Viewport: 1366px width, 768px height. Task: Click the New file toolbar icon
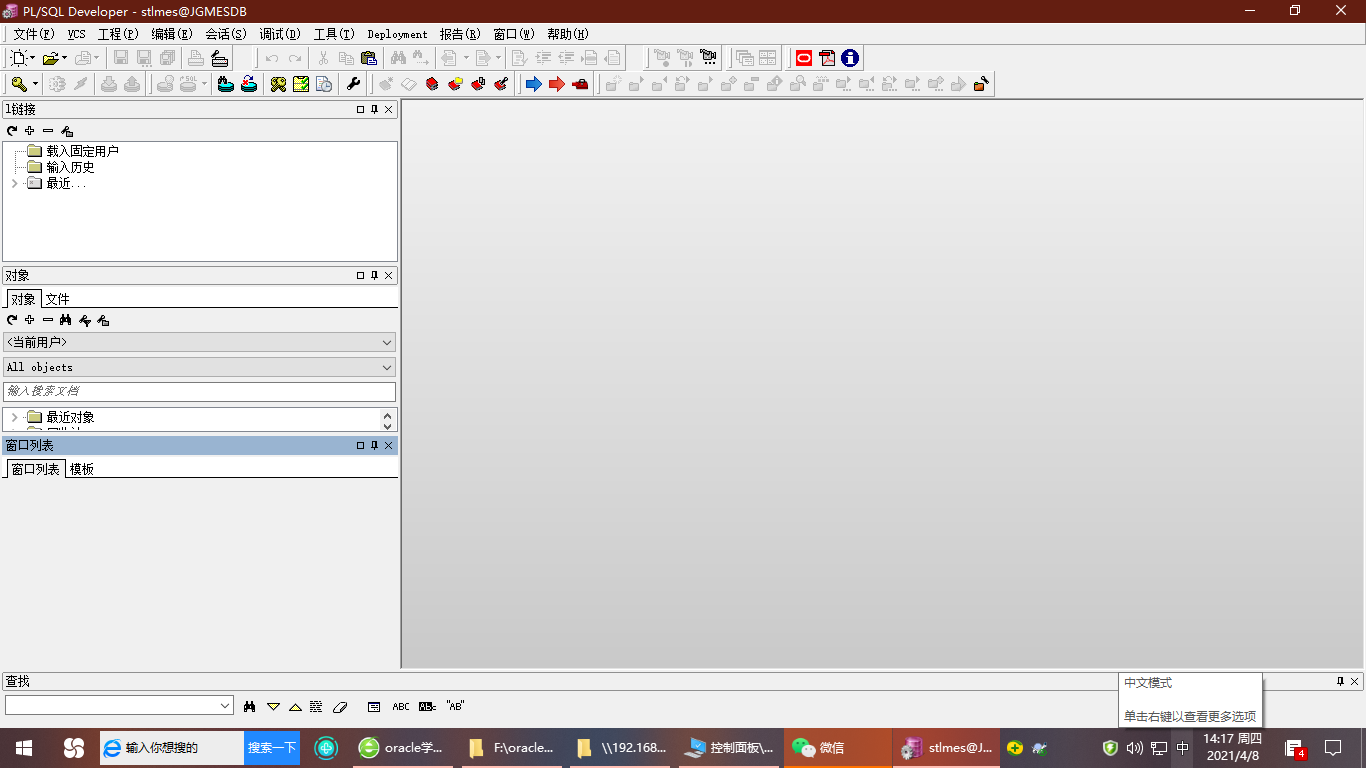[x=19, y=58]
